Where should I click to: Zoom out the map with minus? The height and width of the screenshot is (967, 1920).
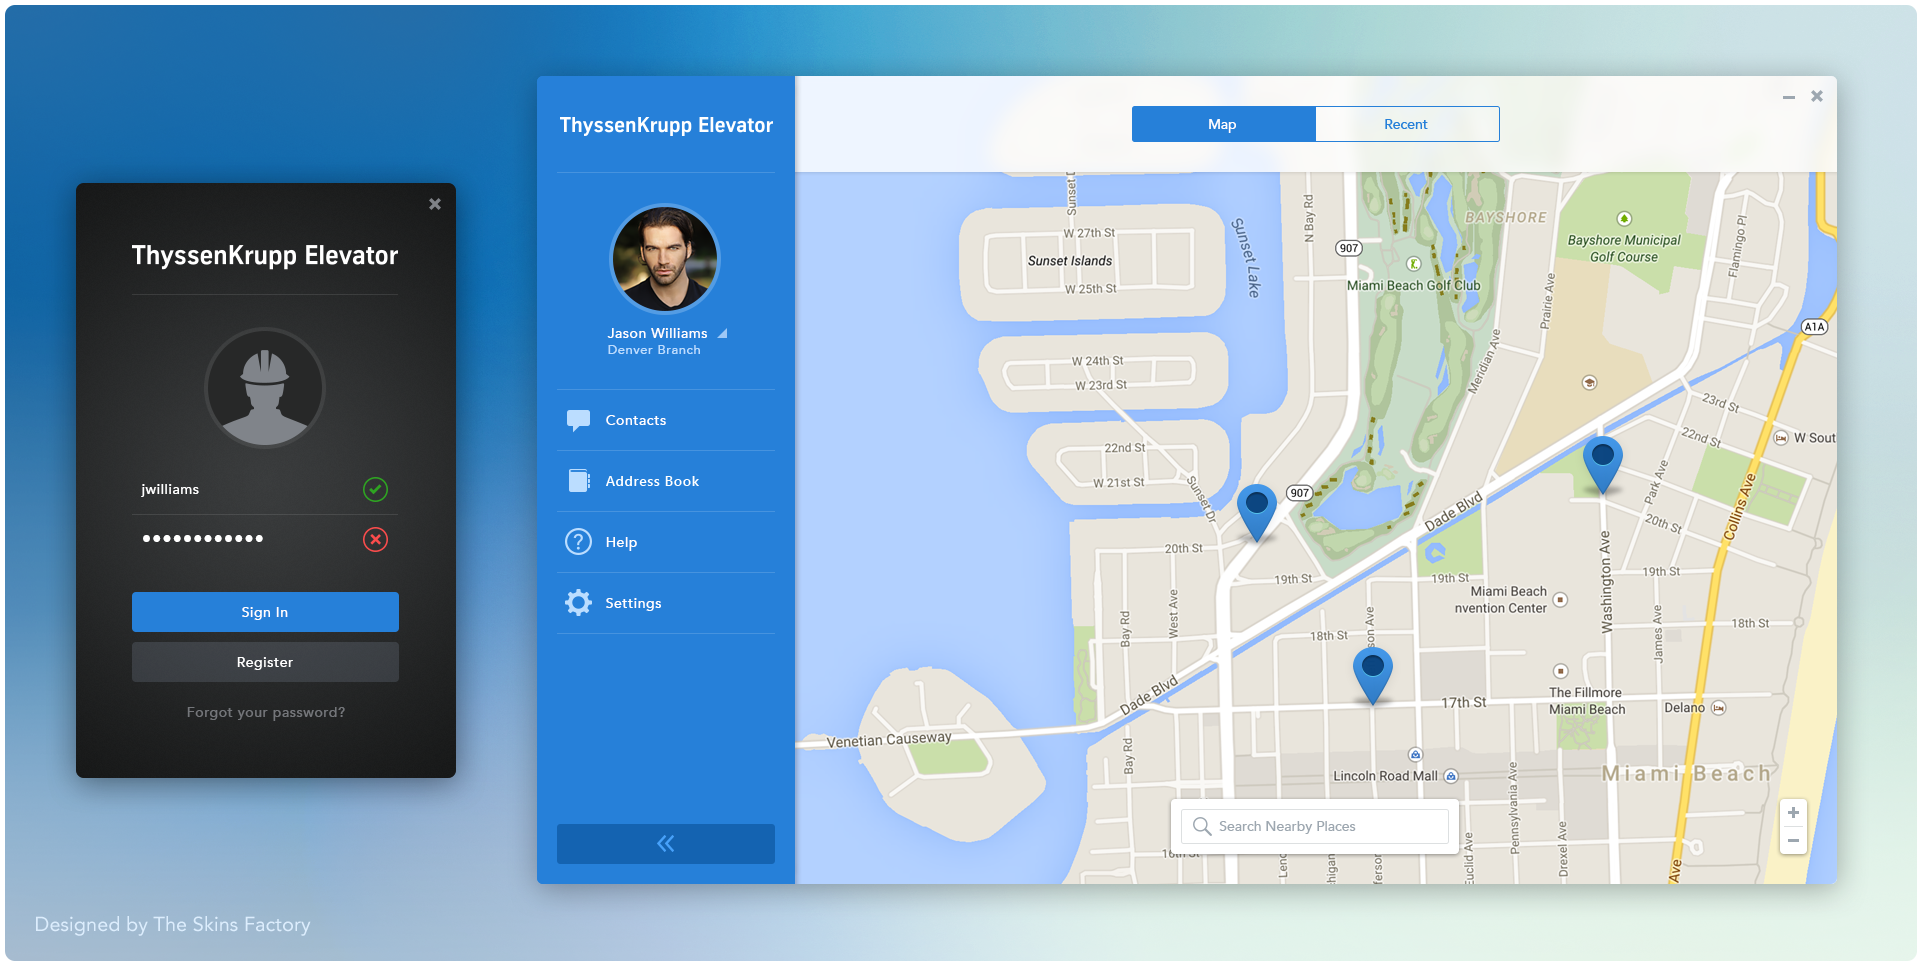(x=1793, y=841)
